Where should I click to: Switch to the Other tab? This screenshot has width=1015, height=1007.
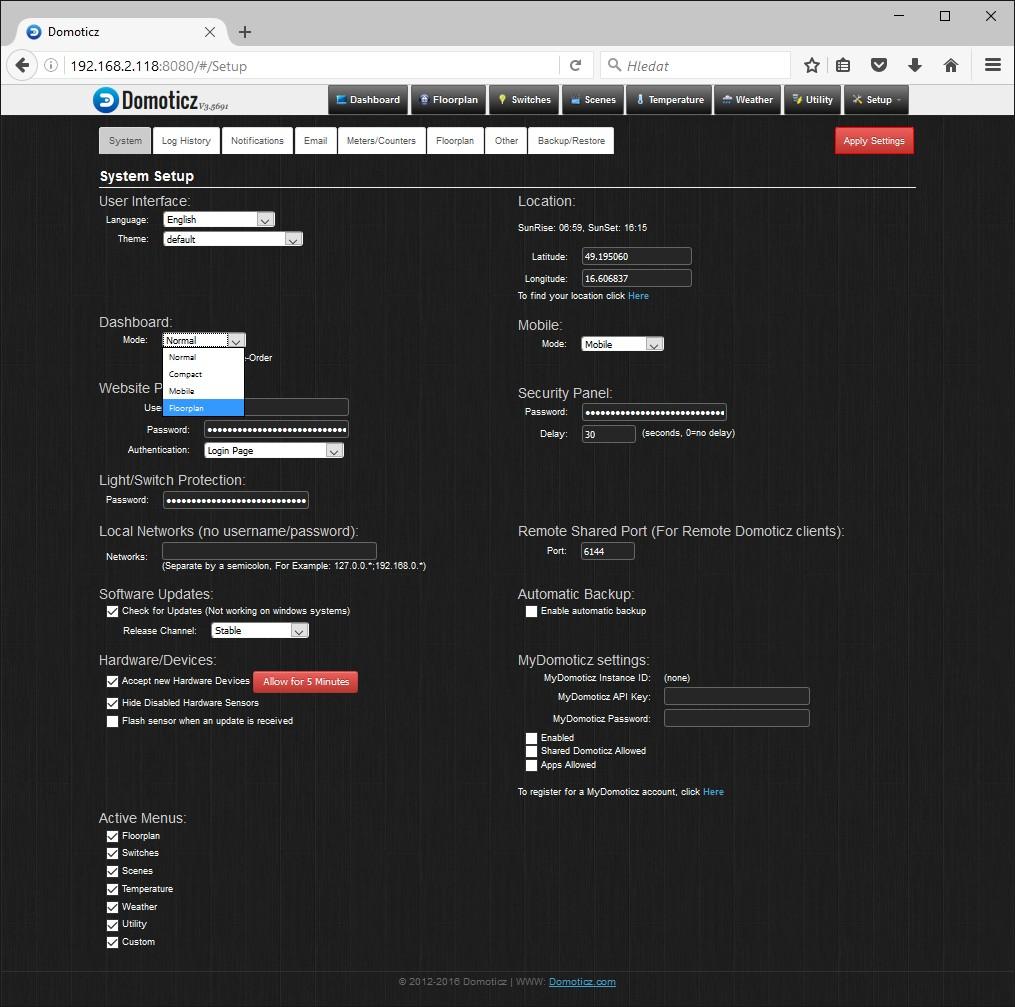pos(506,140)
